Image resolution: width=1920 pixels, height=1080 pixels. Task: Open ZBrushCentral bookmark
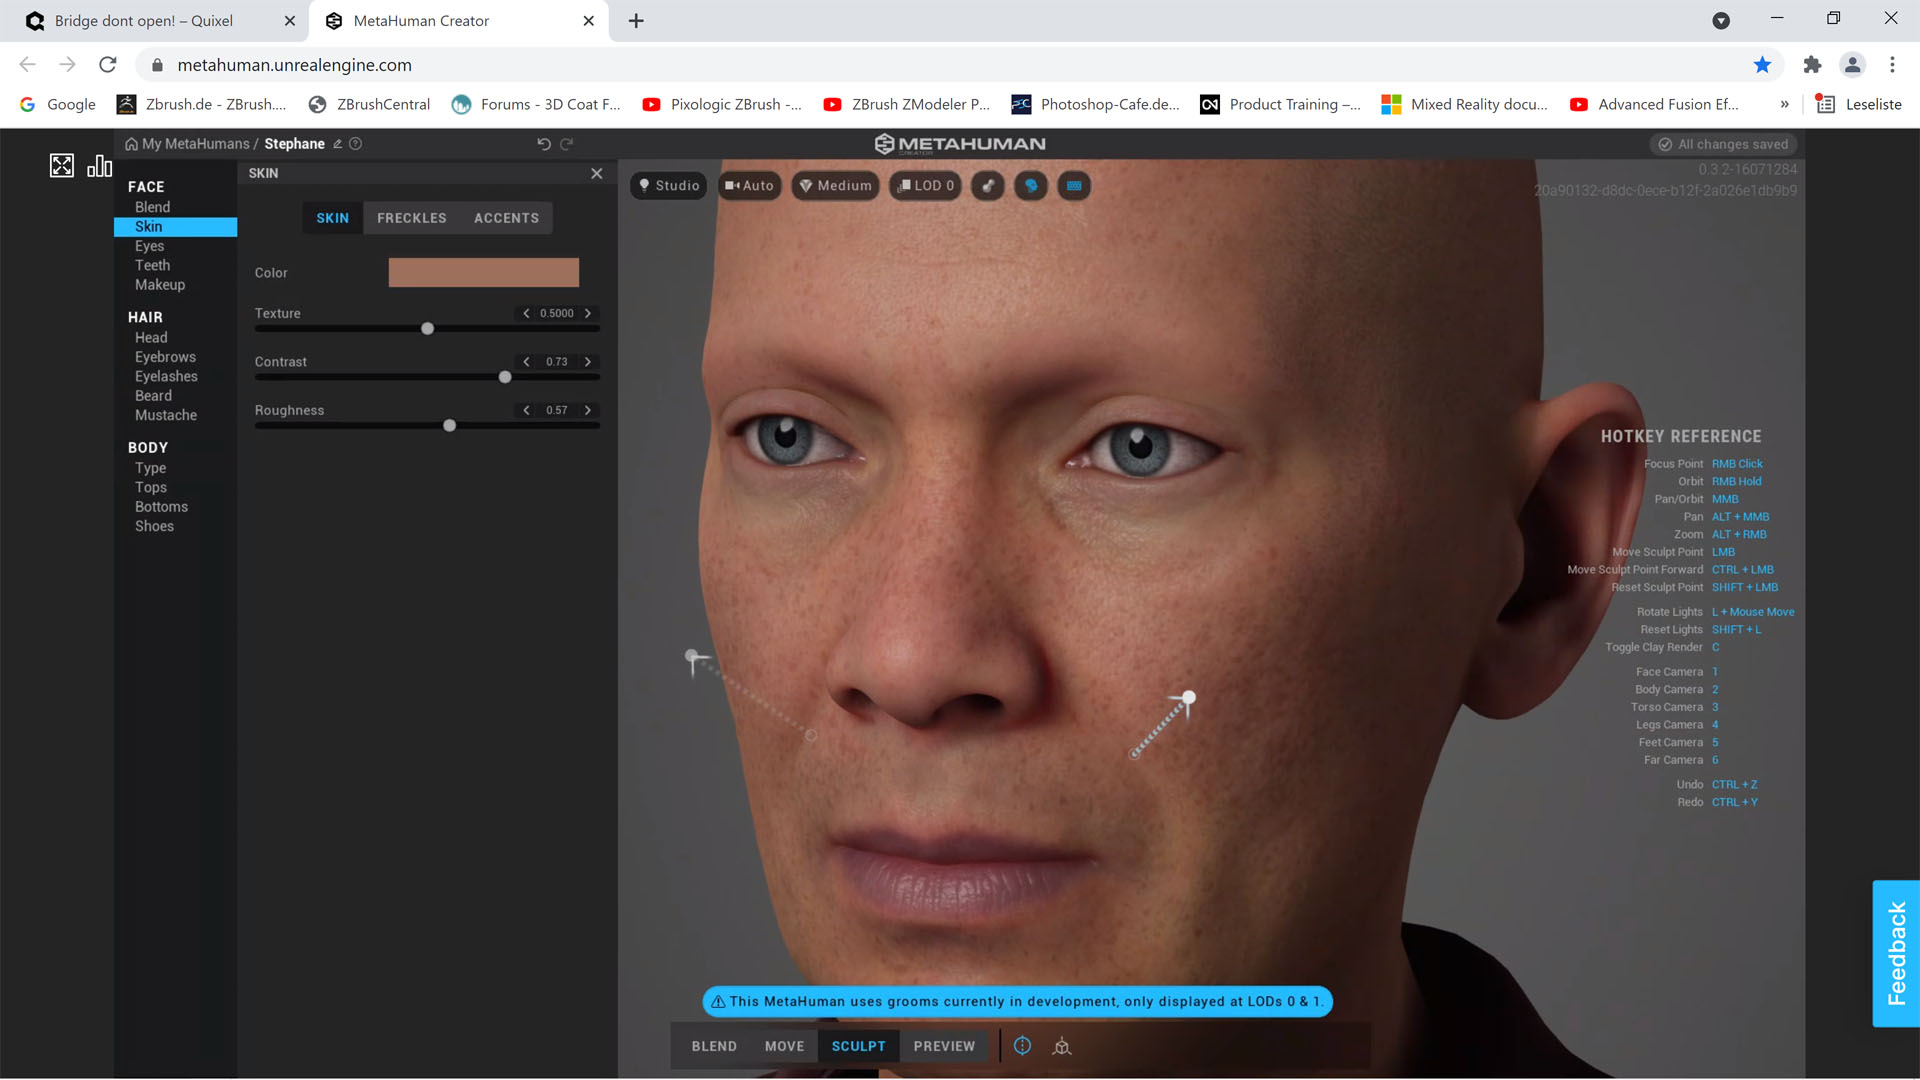pyautogui.click(x=370, y=104)
